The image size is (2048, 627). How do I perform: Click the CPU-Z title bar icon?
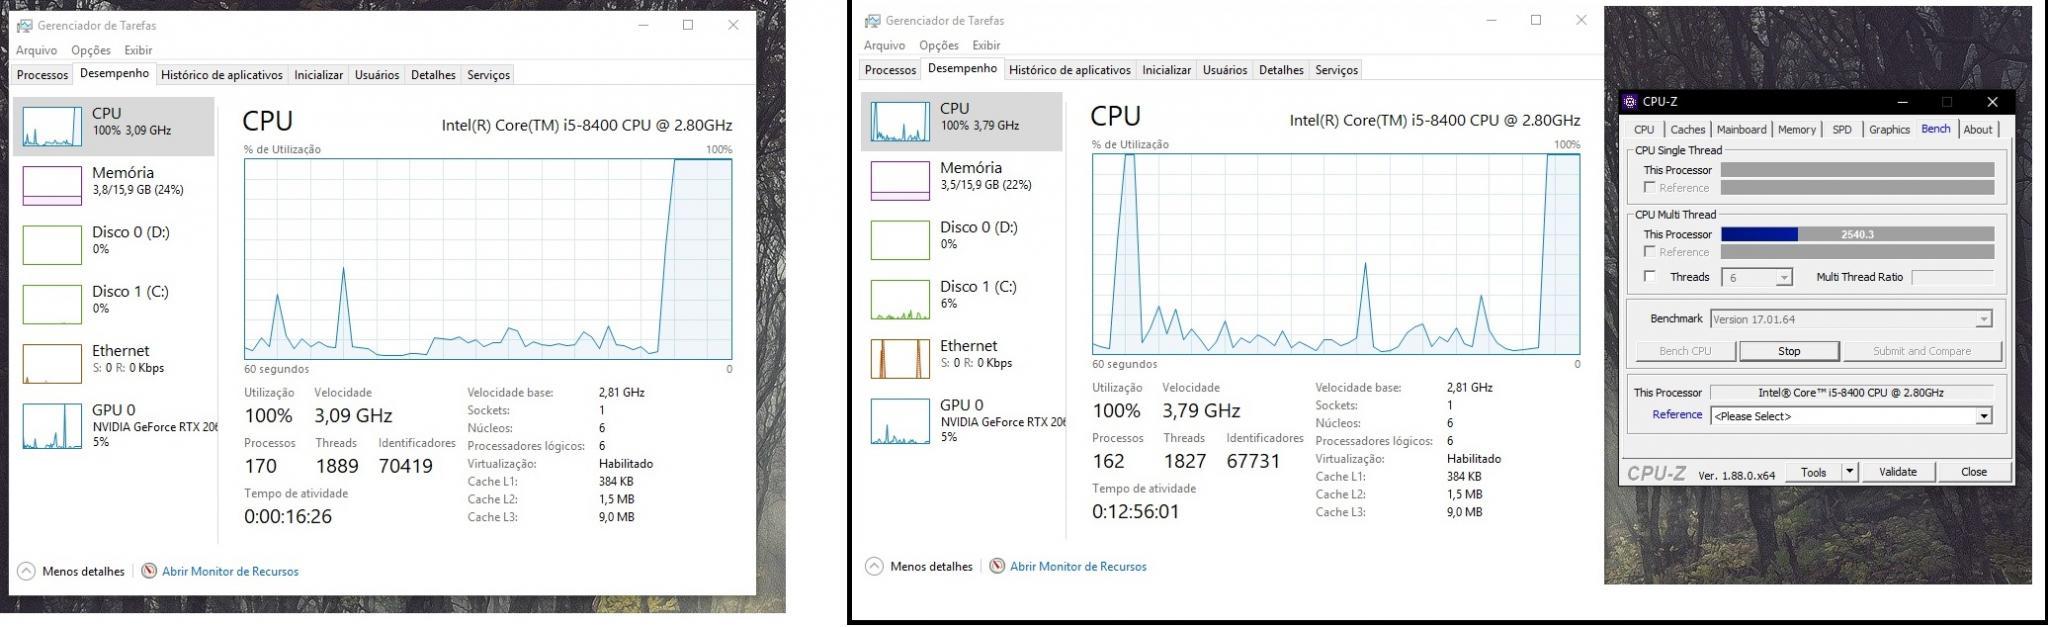pyautogui.click(x=1630, y=101)
